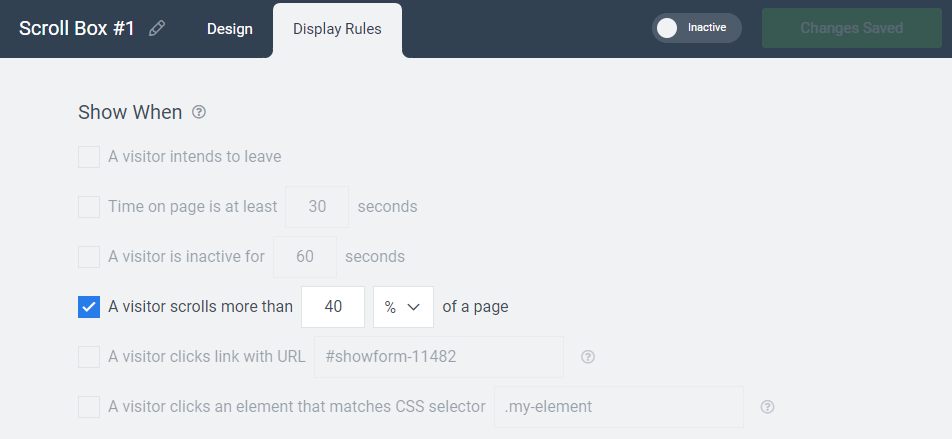This screenshot has width=952, height=439.
Task: Open help icon beside CSS selector field
Action: [767, 407]
